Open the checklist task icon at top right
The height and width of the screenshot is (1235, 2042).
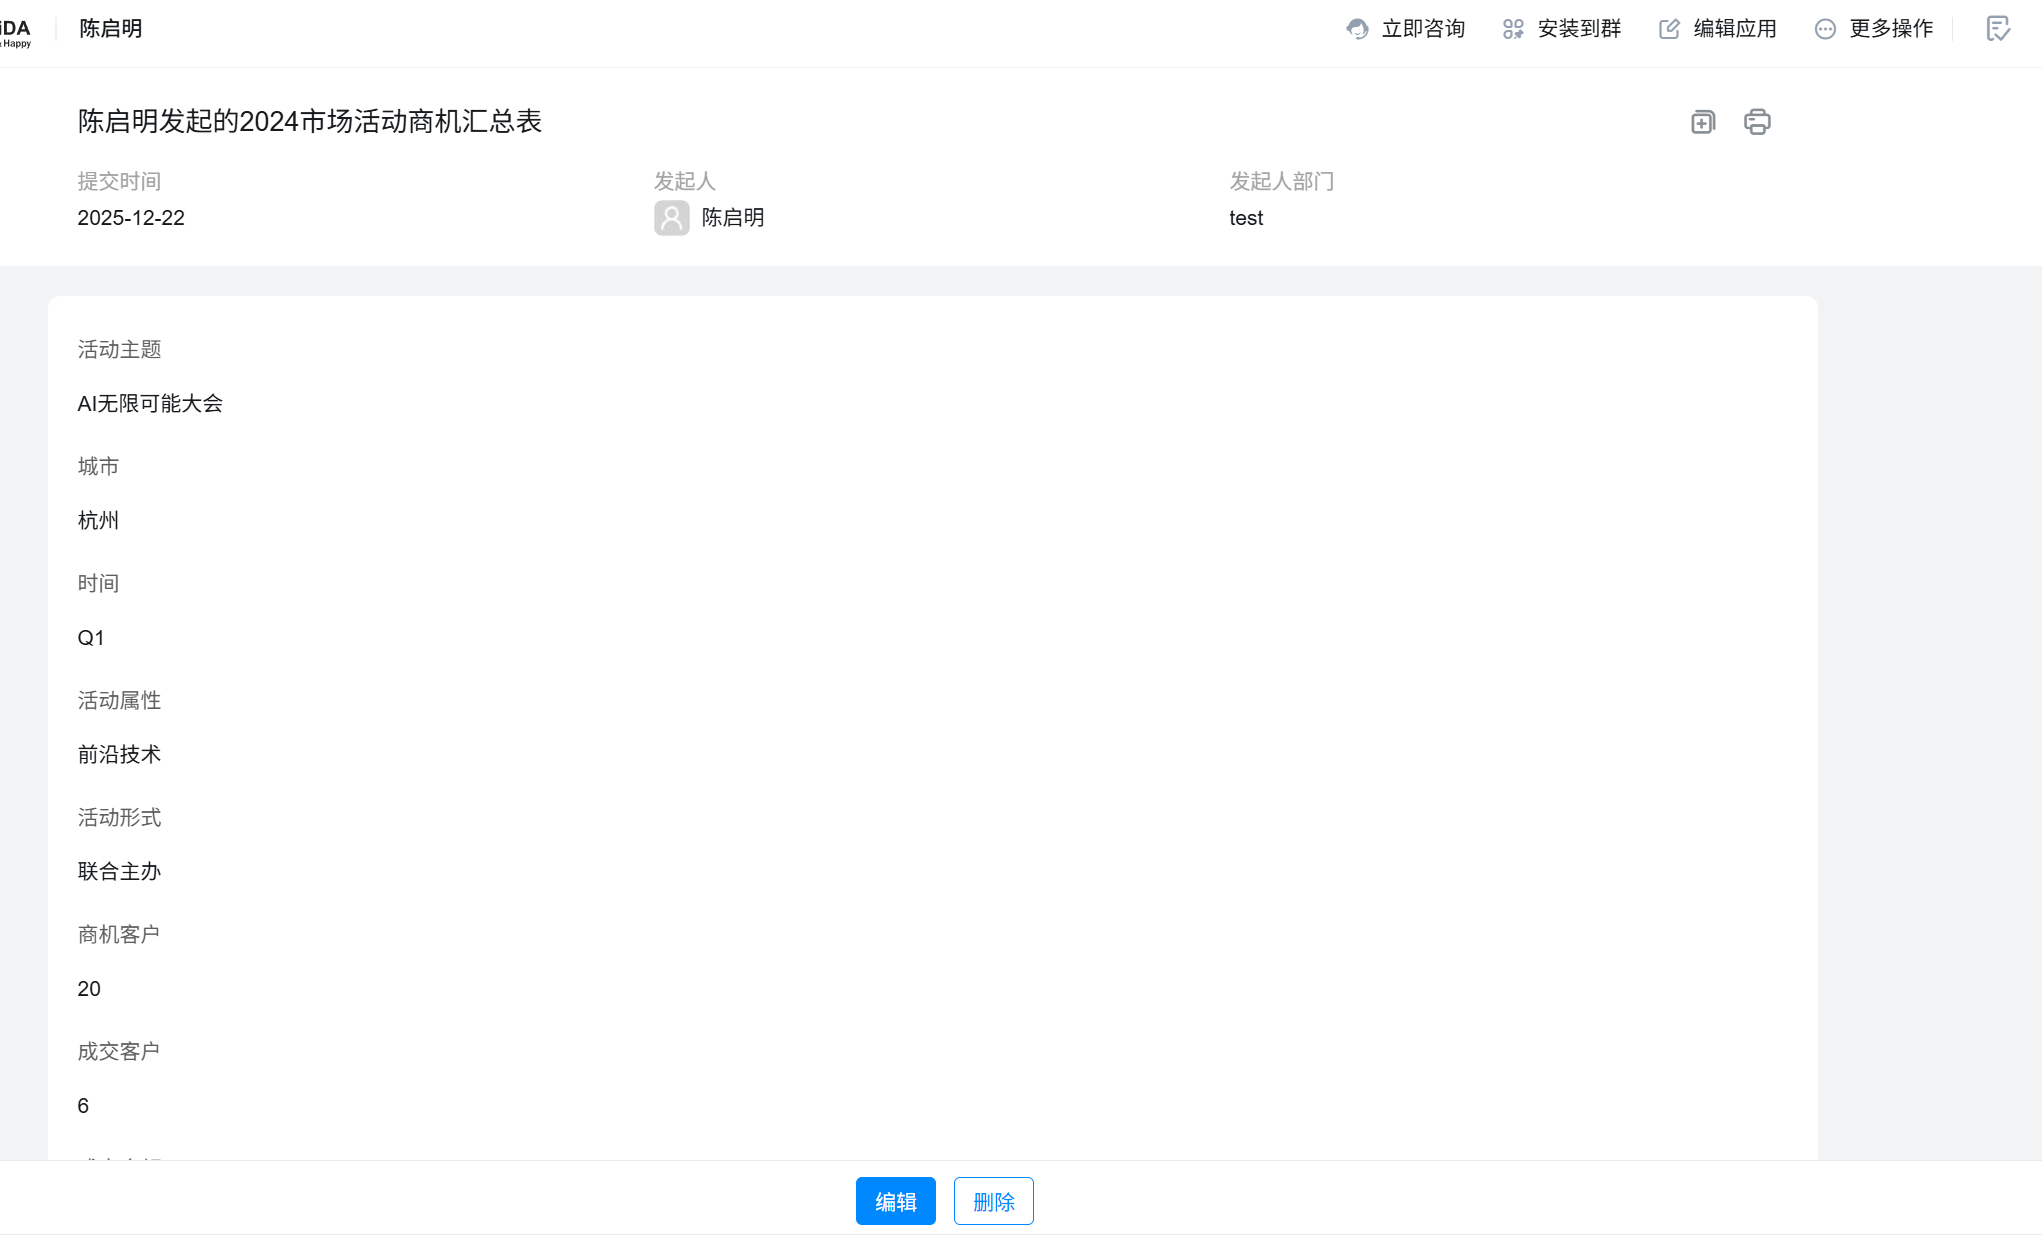[x=1997, y=29]
